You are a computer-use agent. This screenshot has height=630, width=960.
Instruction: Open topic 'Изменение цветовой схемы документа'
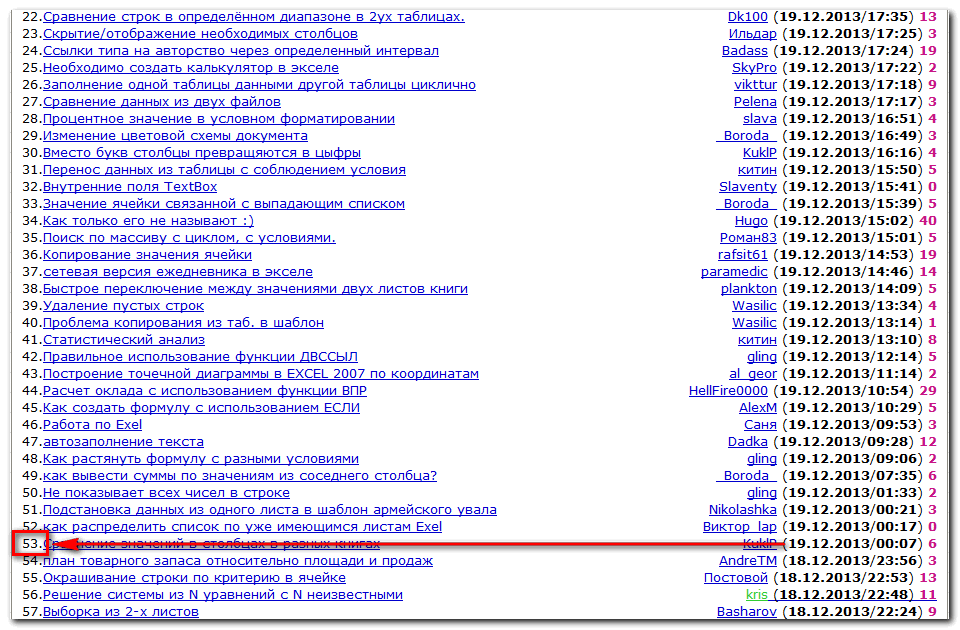tap(175, 136)
